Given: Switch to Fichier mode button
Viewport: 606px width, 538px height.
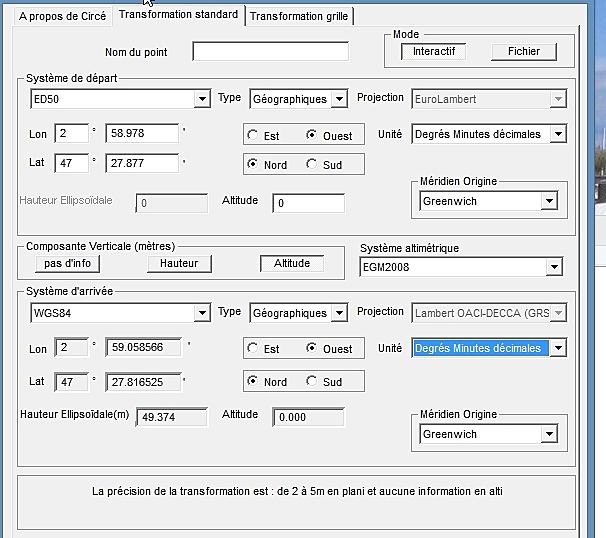Looking at the screenshot, I should click(524, 51).
